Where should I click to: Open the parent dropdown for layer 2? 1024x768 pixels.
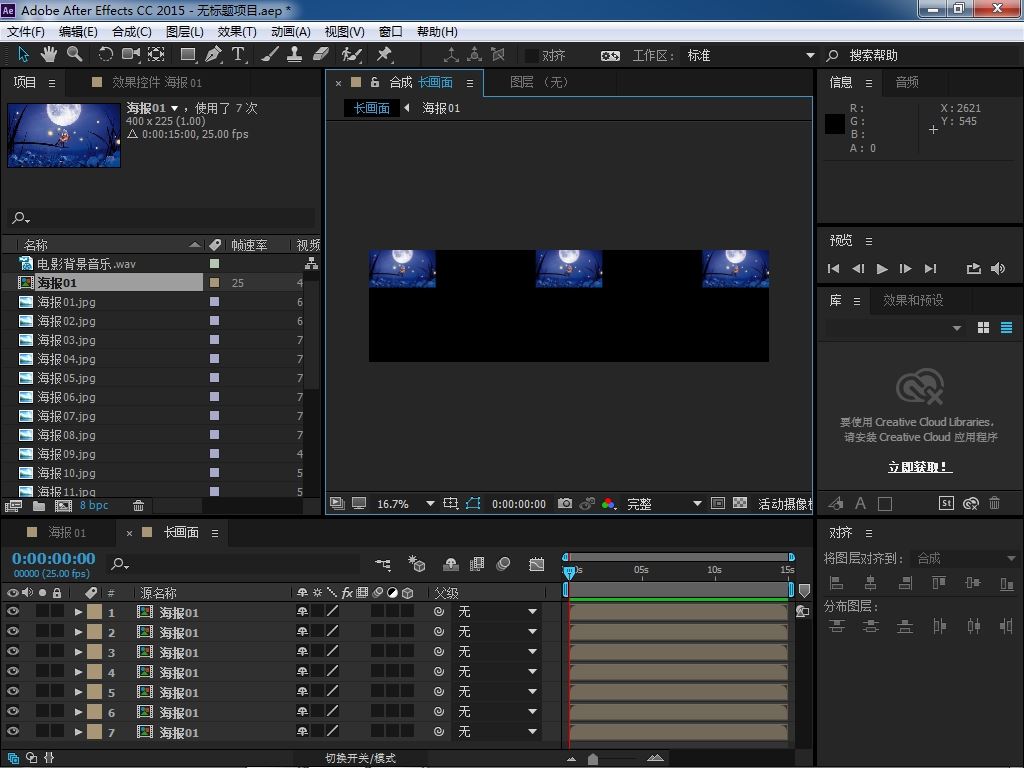[x=498, y=632]
